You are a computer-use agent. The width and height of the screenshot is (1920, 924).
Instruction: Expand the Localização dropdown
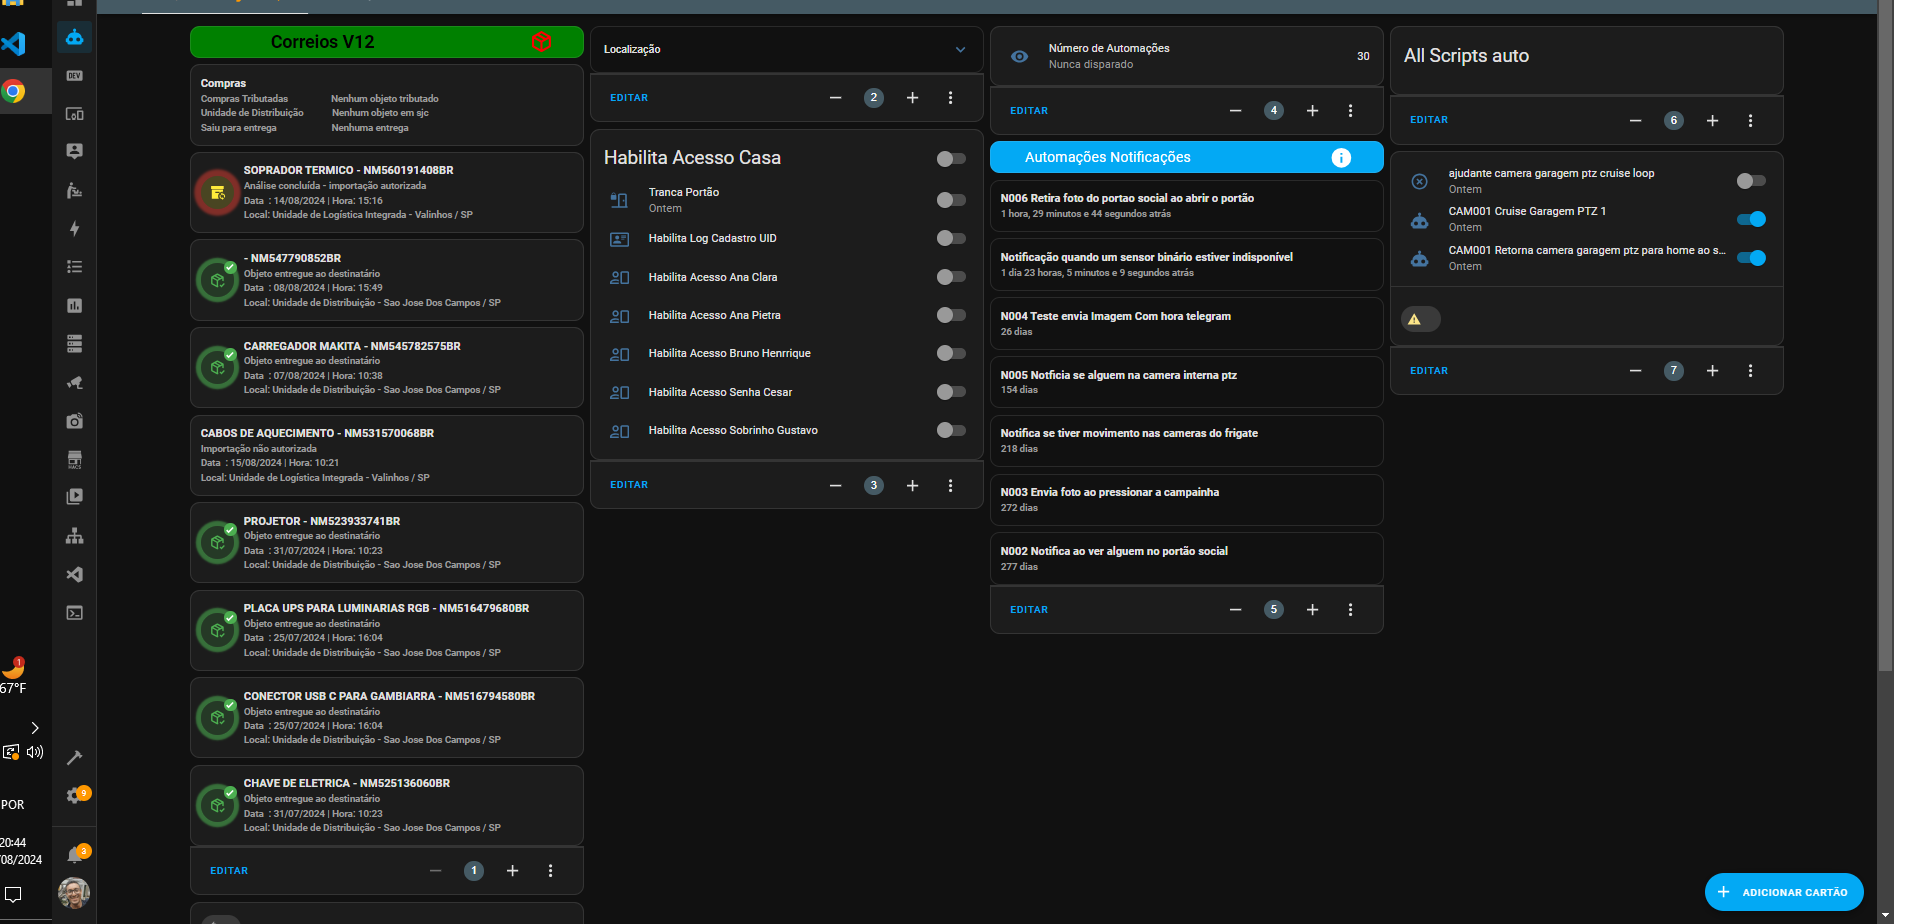[787, 50]
